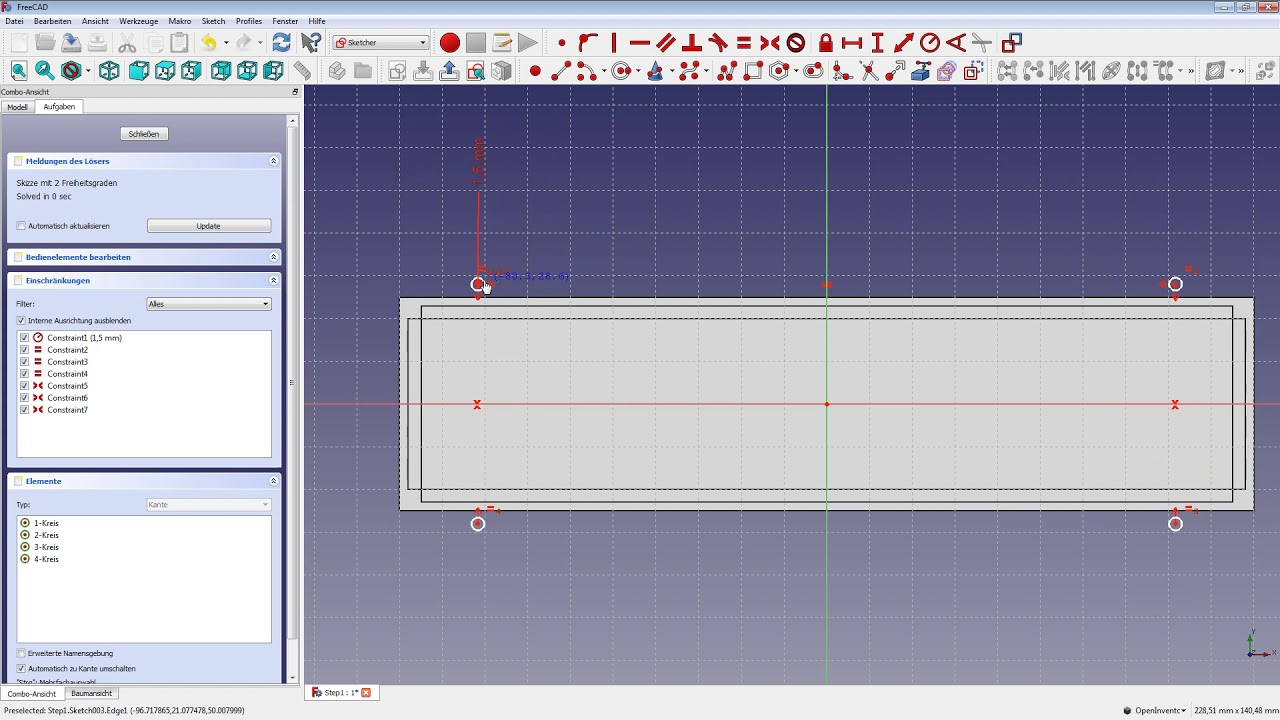Viewport: 1280px width, 720px height.
Task: Expand the Bedienelemente bearbeiten section
Action: [x=273, y=257]
